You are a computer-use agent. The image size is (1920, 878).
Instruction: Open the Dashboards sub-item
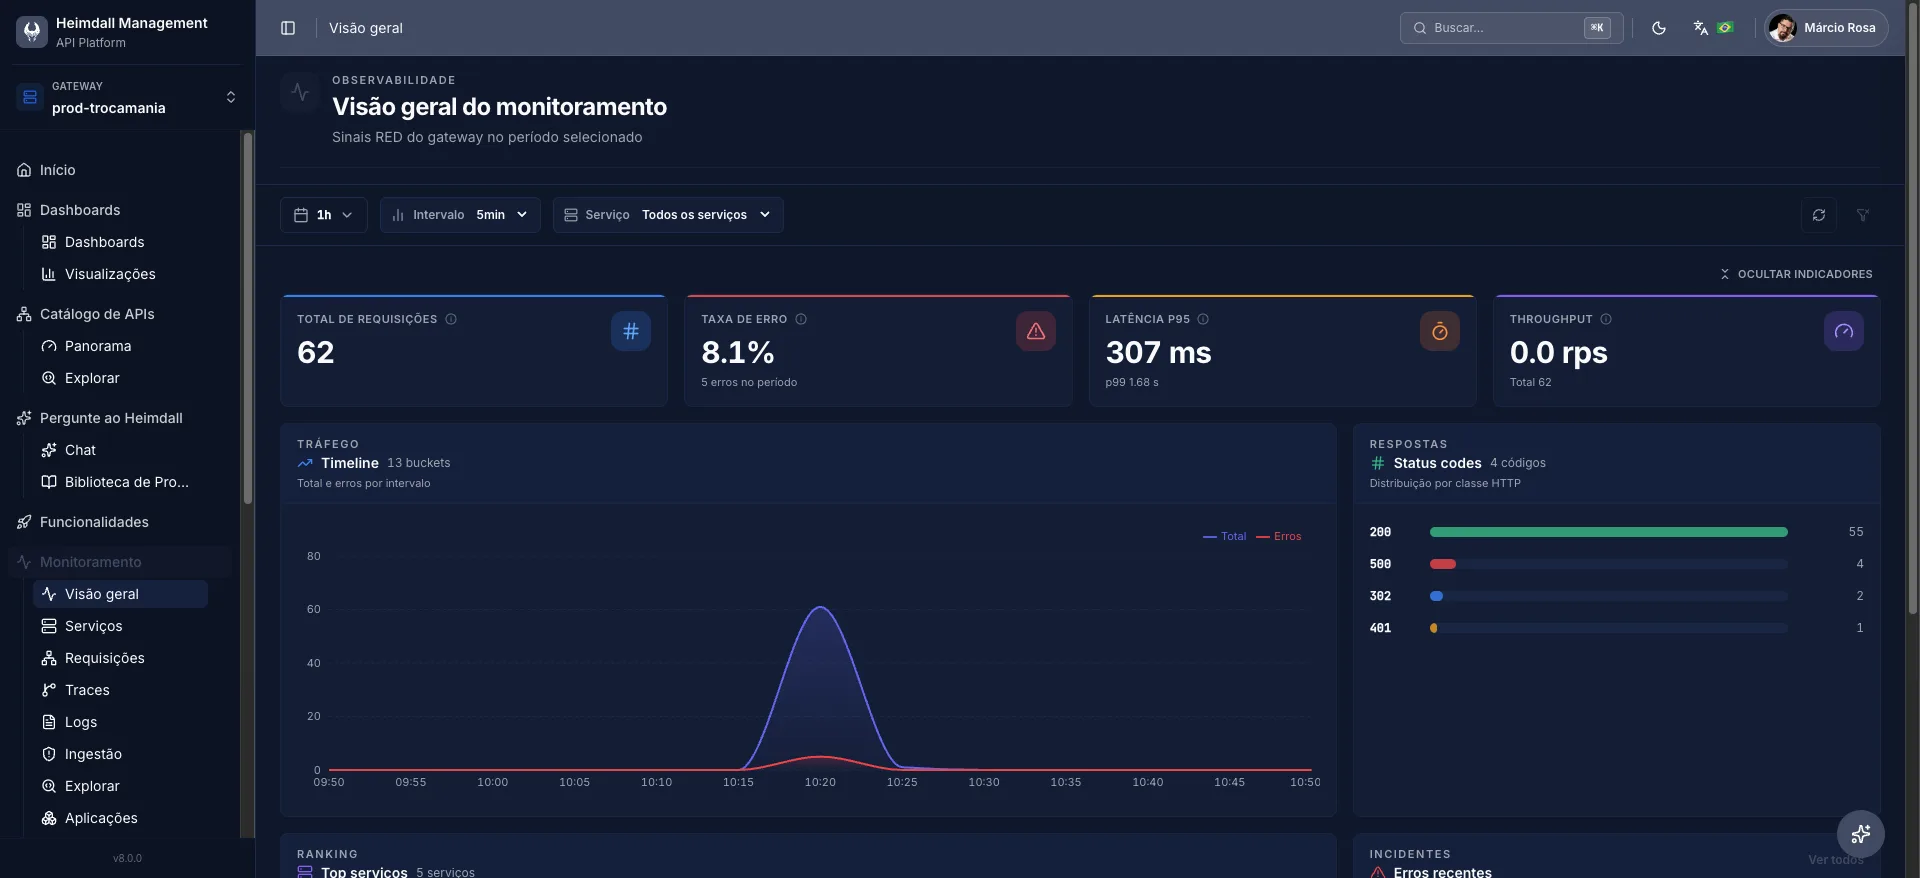click(120, 242)
